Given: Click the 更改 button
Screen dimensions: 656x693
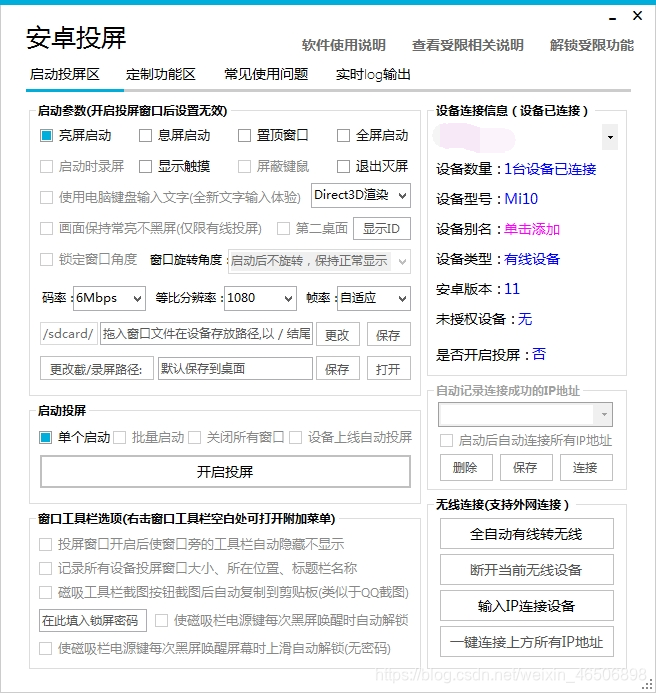Looking at the screenshot, I should click(338, 335).
